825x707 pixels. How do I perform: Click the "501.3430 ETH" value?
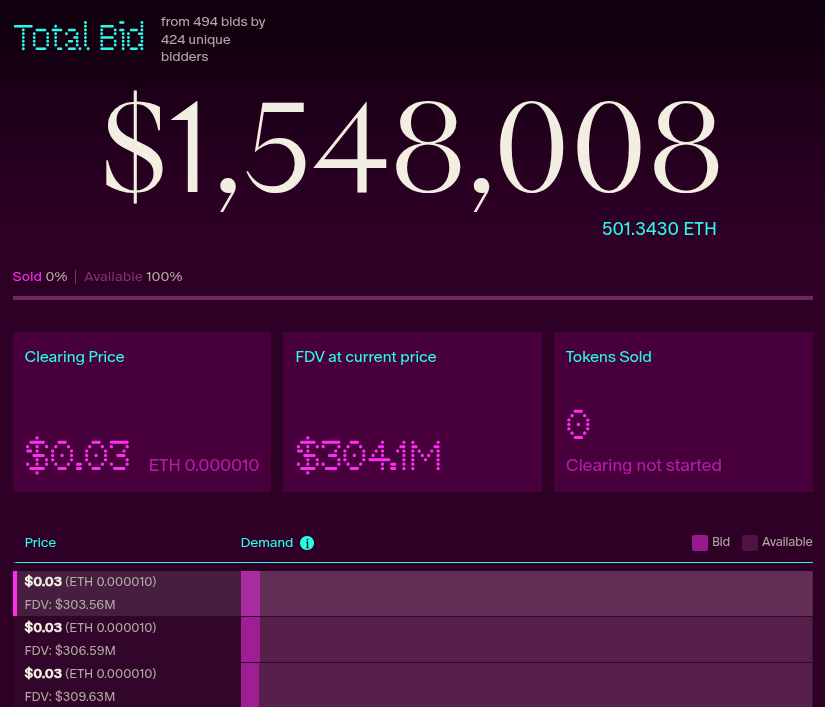[x=659, y=229]
